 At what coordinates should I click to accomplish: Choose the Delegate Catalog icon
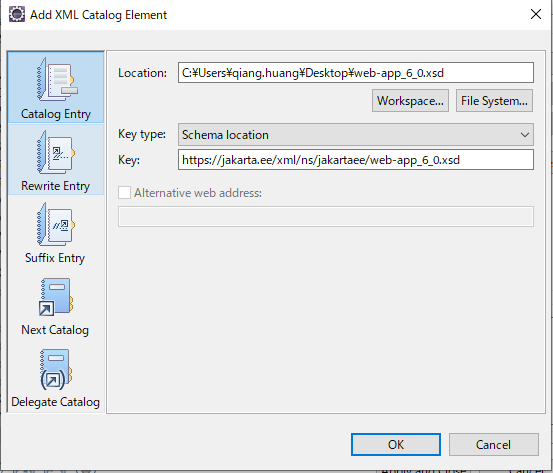pos(56,369)
